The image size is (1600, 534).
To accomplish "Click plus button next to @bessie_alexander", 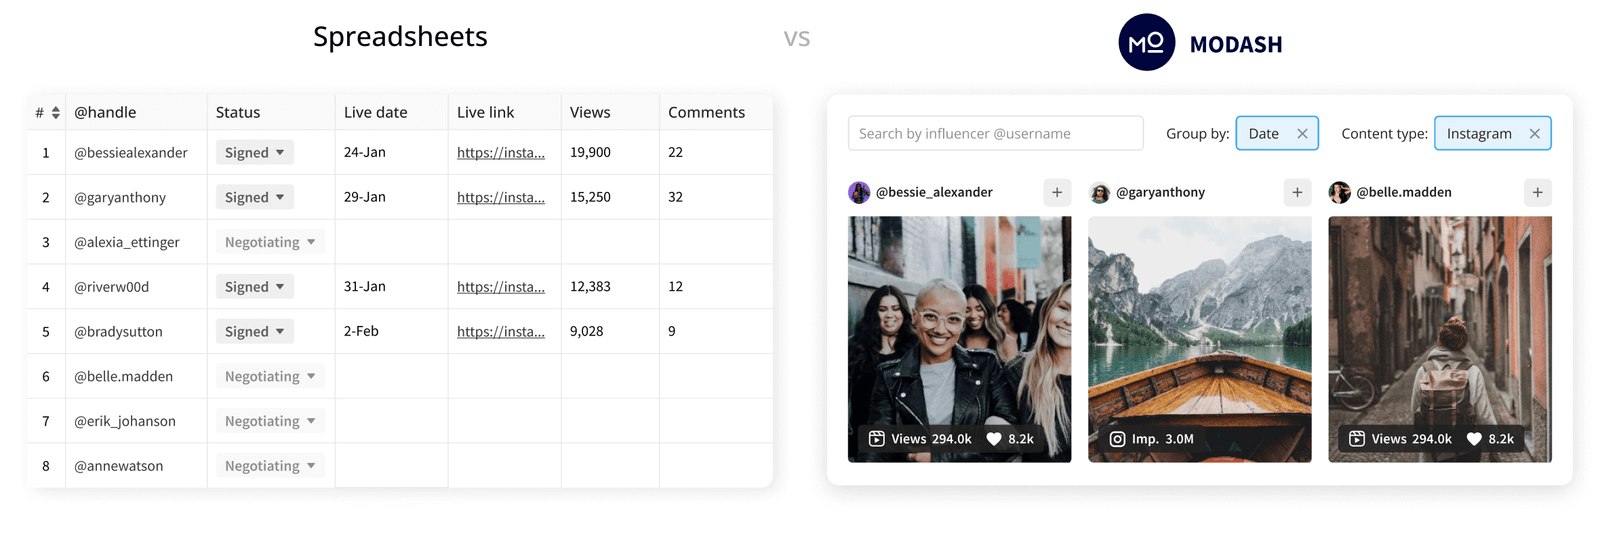I will (1057, 192).
